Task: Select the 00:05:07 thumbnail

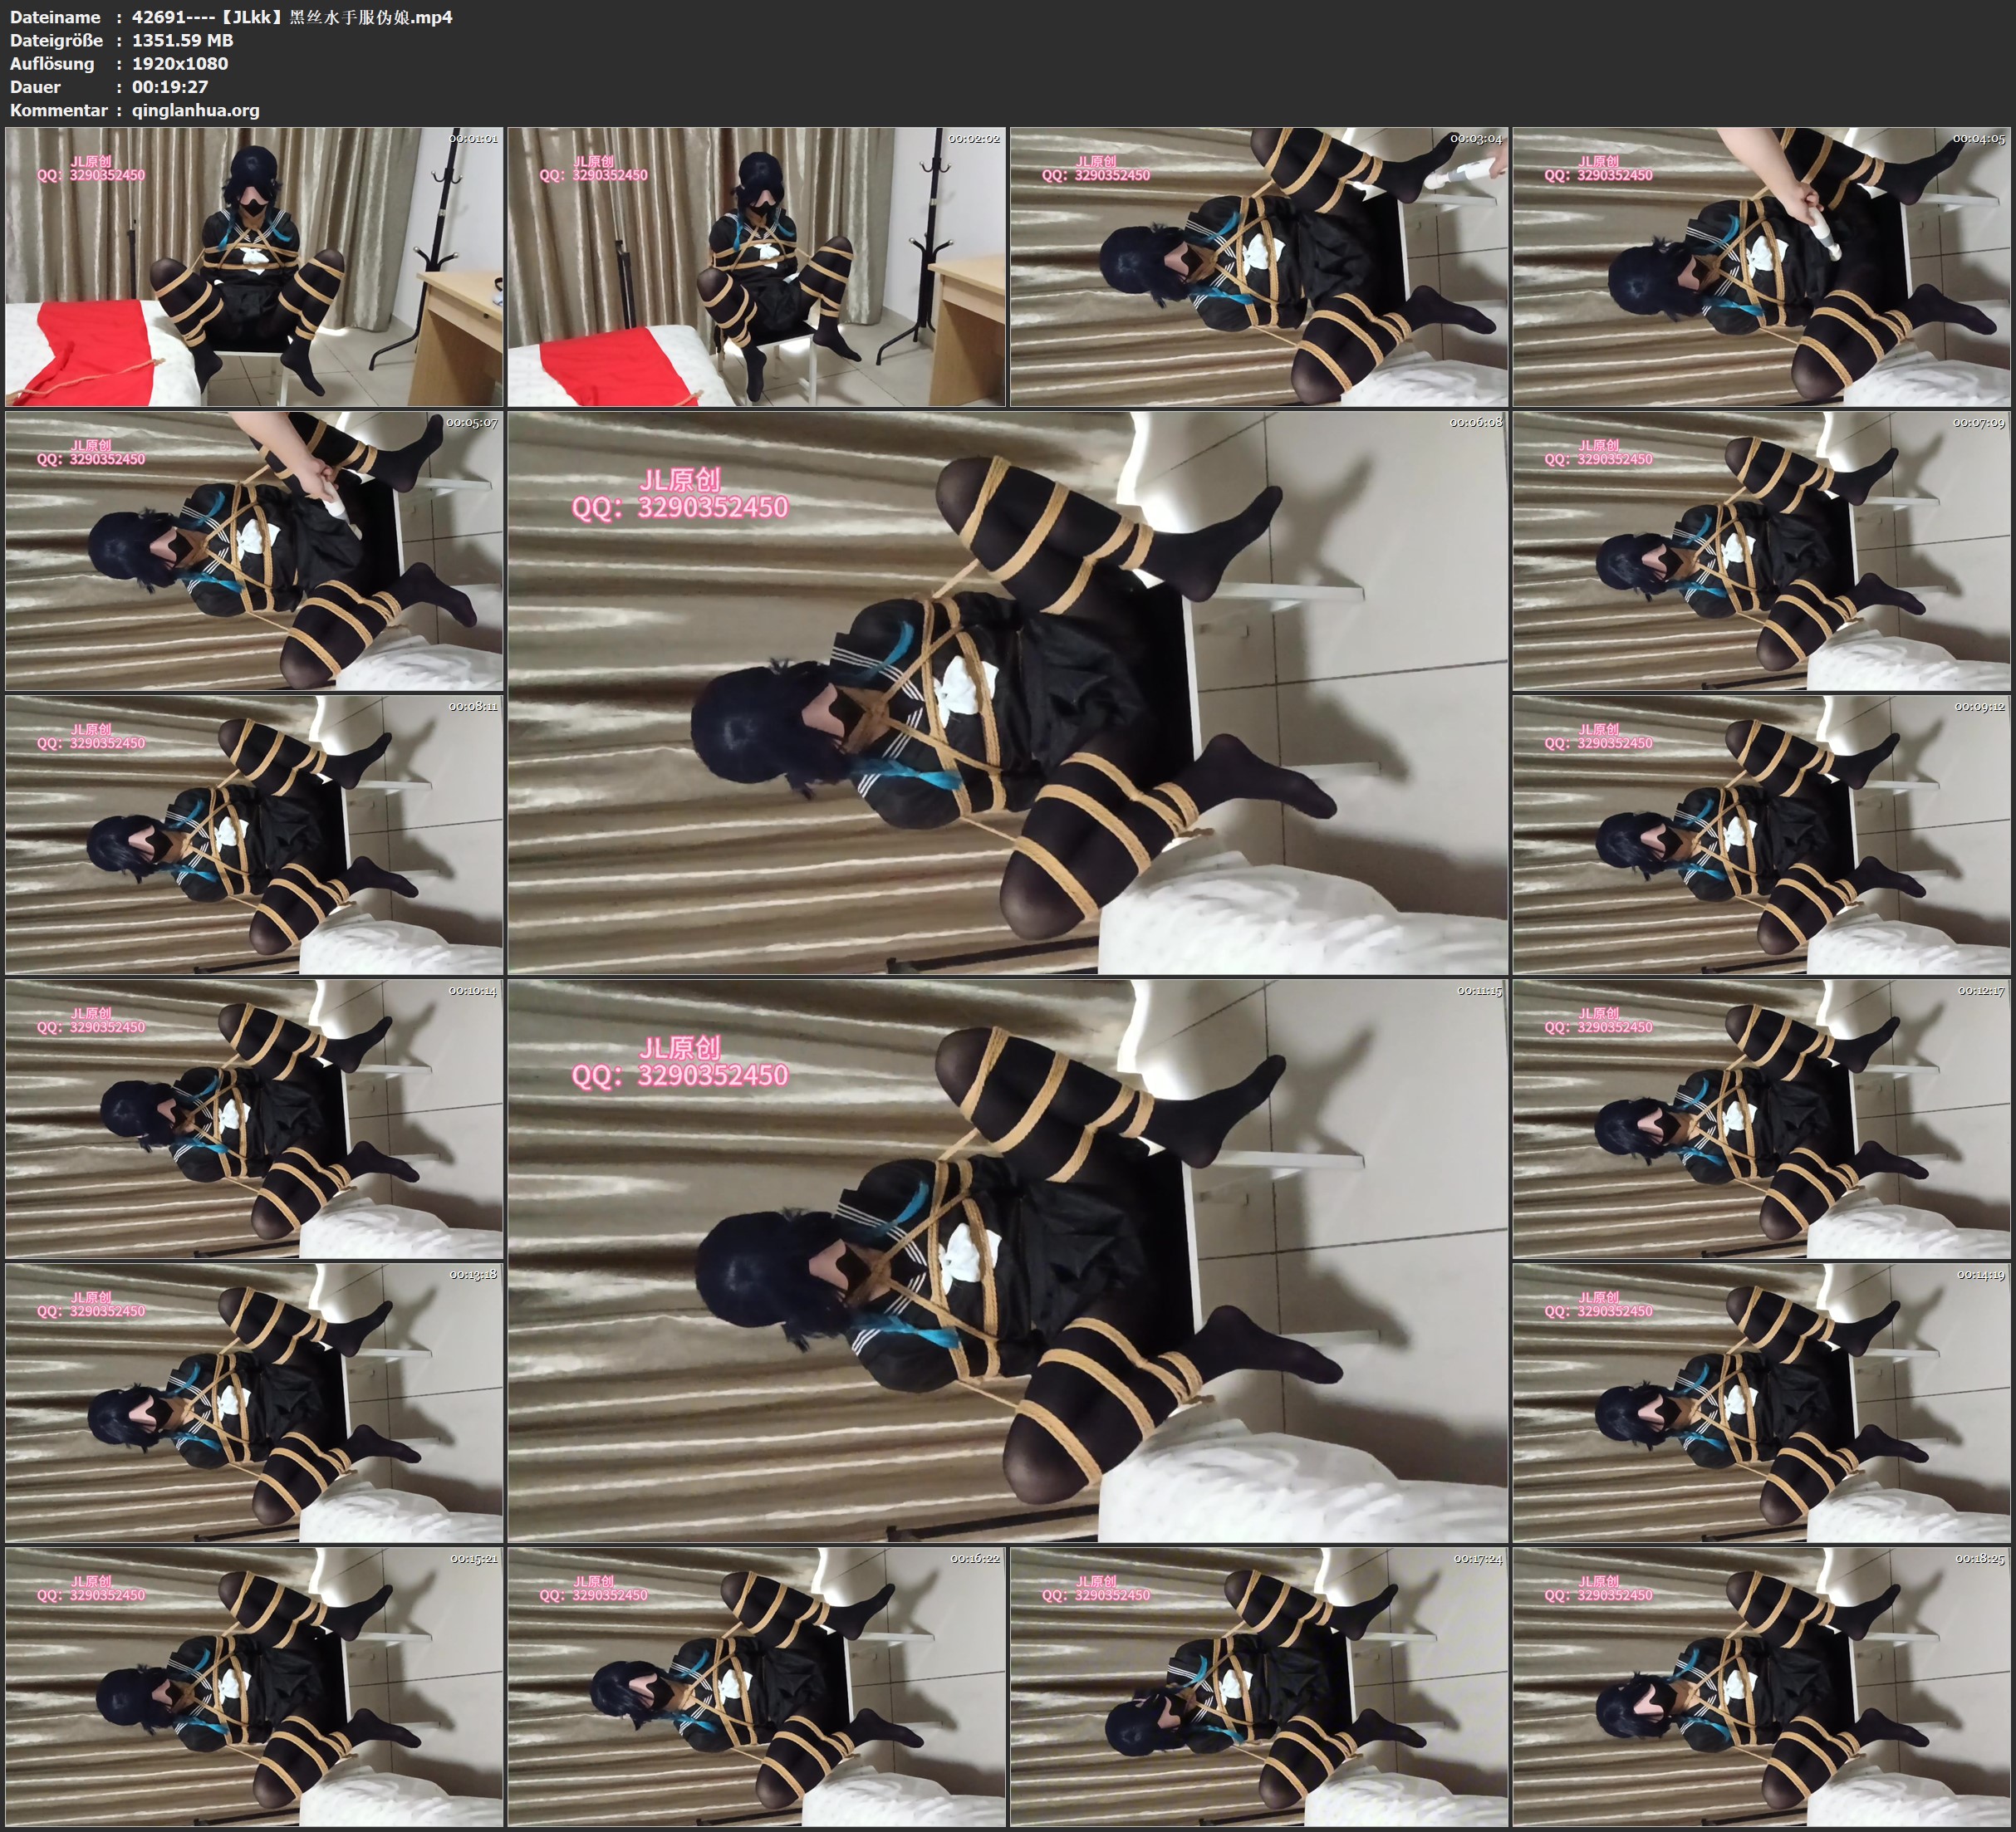Action: point(254,551)
